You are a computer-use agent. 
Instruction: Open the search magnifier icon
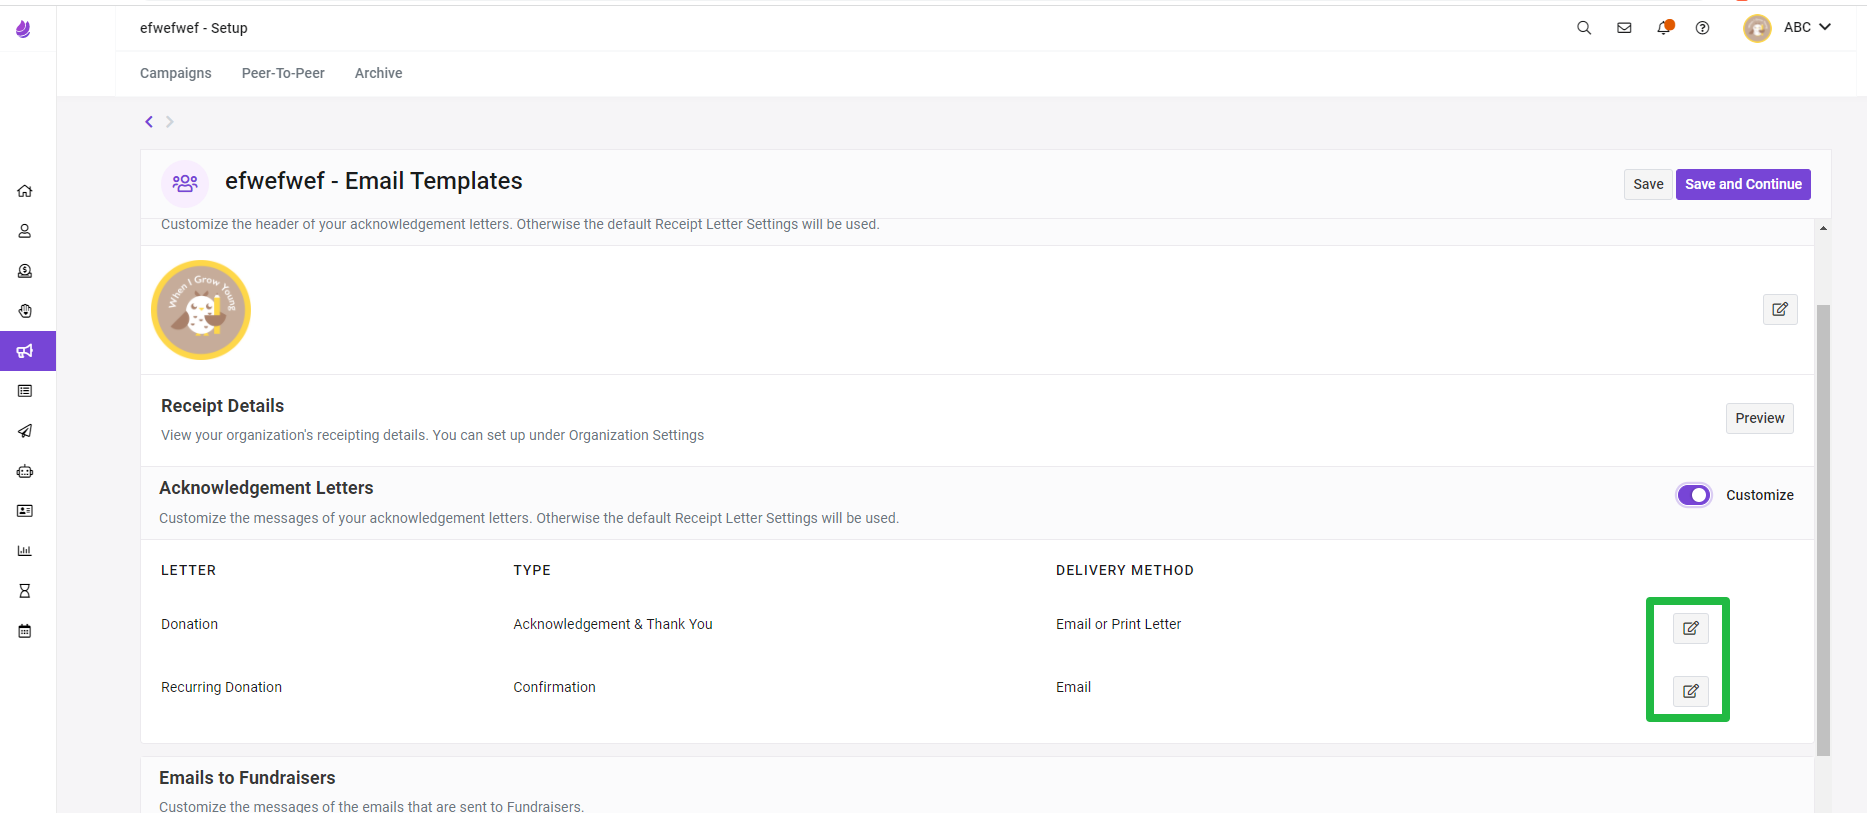point(1584,28)
